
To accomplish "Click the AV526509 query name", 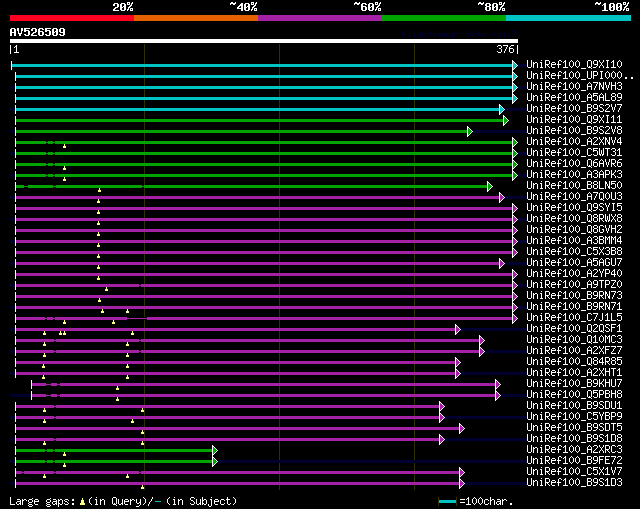I will click(38, 33).
